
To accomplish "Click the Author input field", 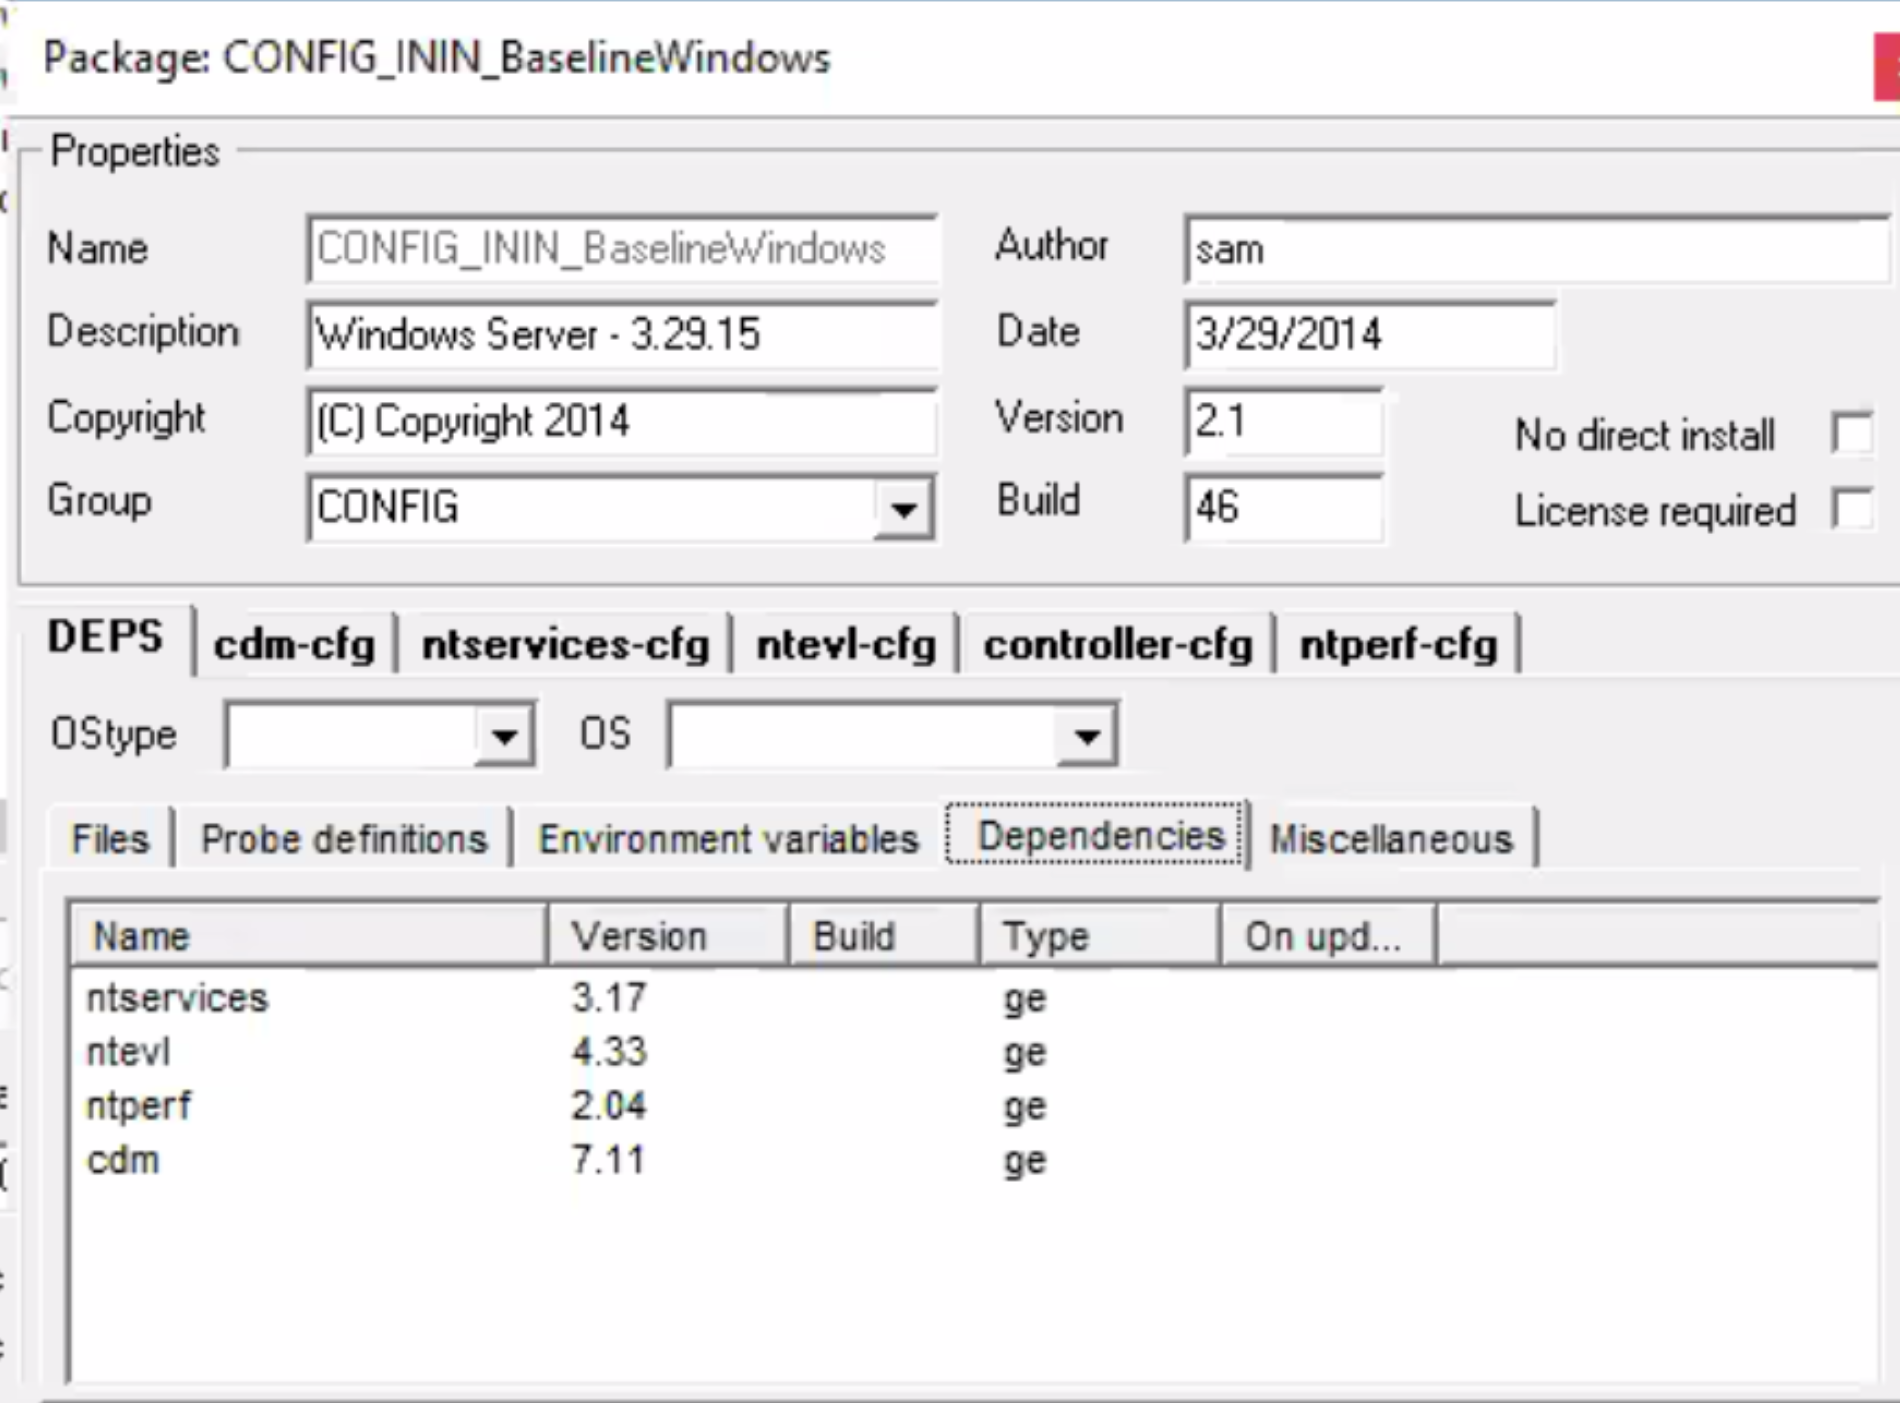I will 1535,249.
